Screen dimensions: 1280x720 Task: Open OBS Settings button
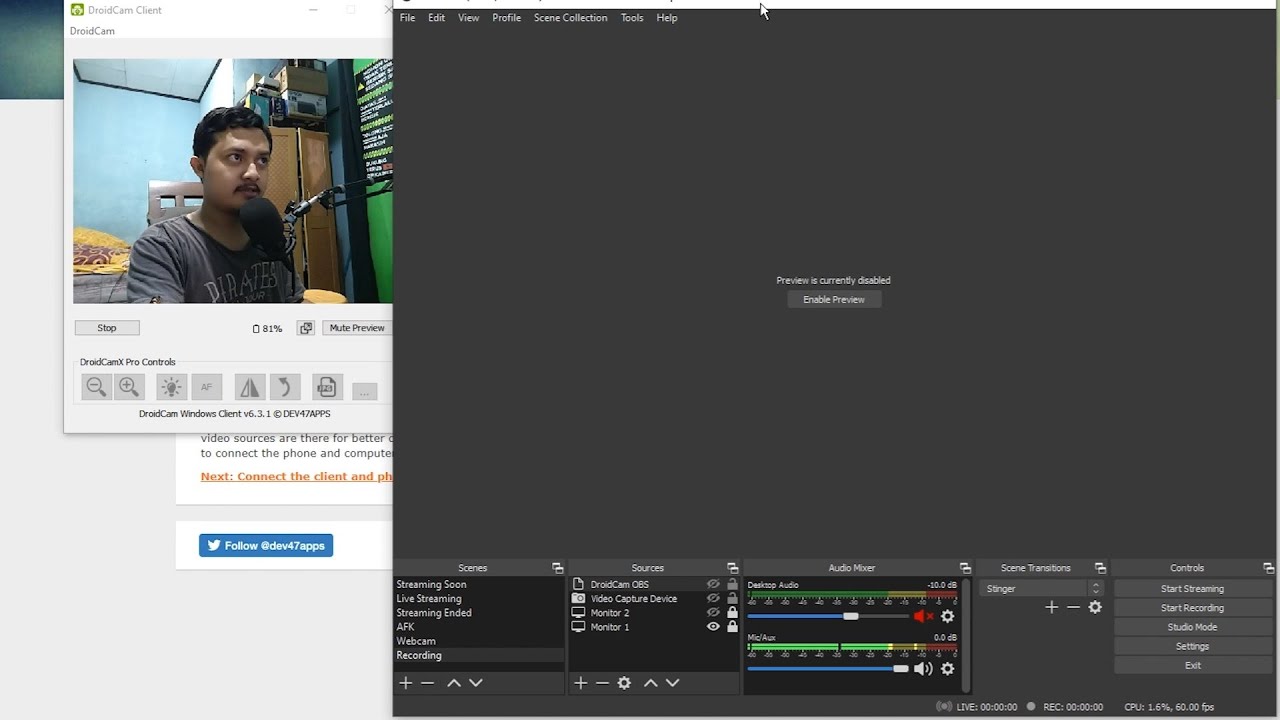[1192, 646]
